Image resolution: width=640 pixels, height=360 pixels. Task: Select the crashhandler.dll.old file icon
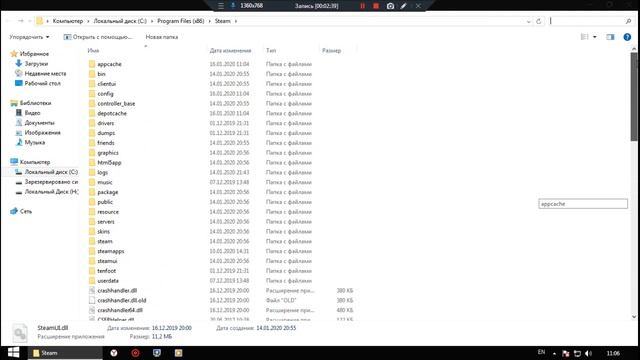coord(92,300)
